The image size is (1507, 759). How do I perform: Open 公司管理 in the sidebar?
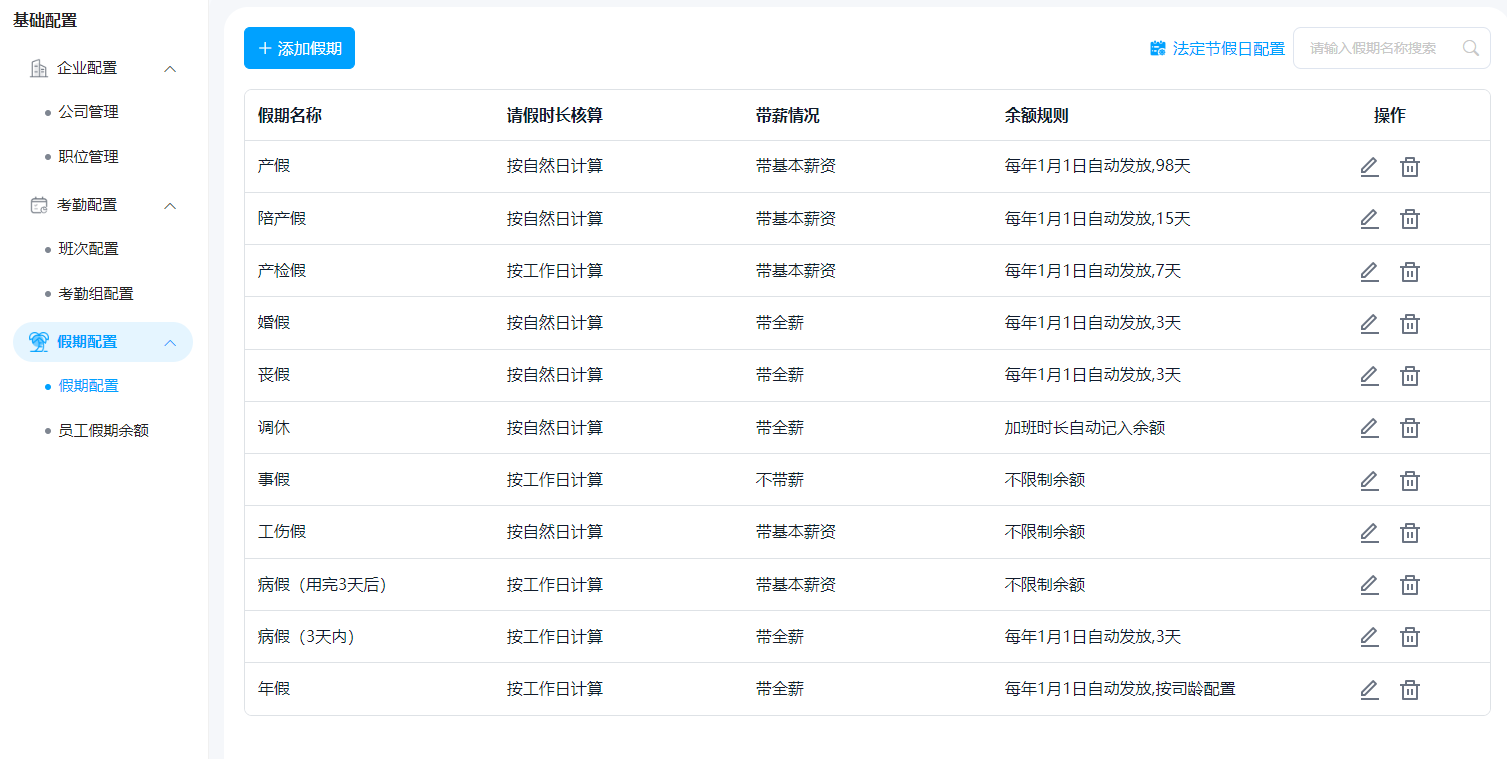click(x=88, y=112)
